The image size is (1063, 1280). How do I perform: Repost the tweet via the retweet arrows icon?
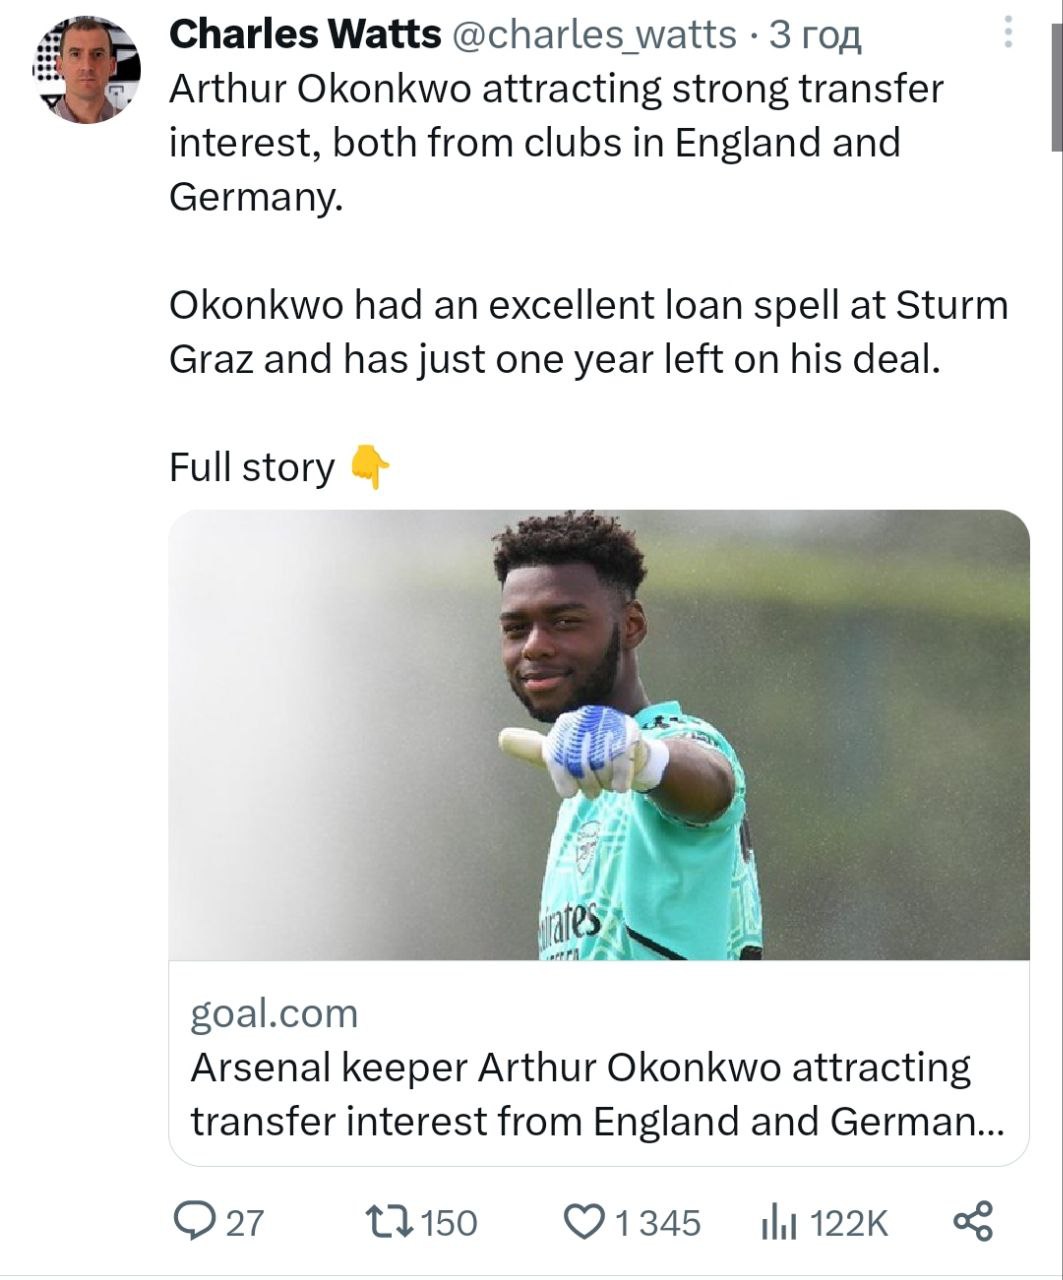pyautogui.click(x=386, y=1221)
